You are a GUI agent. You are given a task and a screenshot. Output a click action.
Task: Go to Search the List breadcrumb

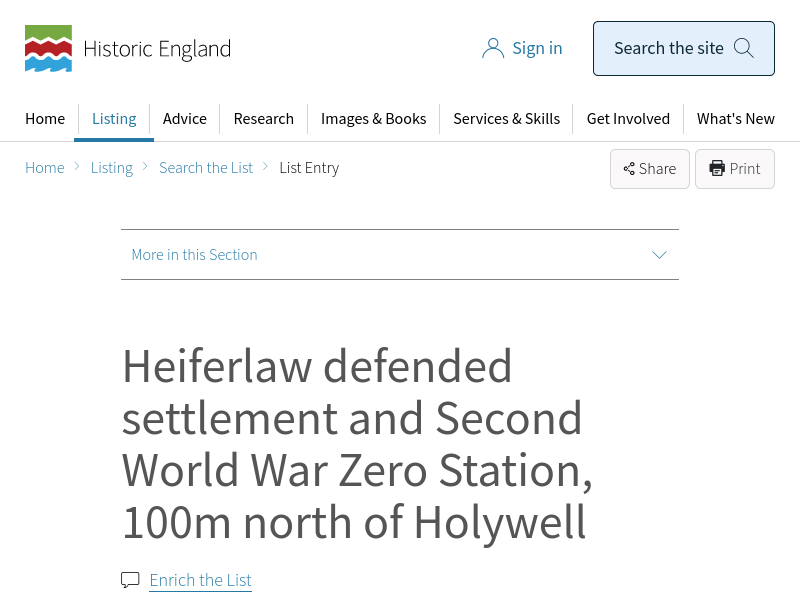(206, 168)
